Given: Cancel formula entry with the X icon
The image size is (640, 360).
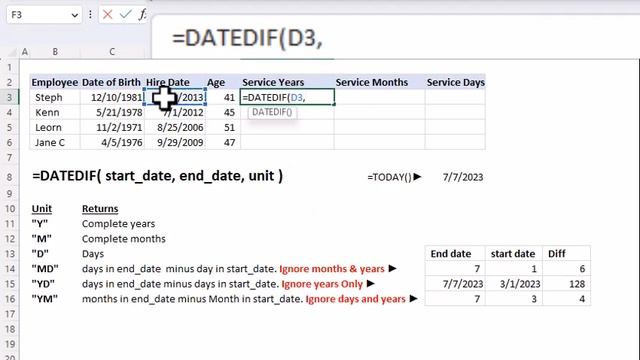Looking at the screenshot, I should pyautogui.click(x=107, y=15).
